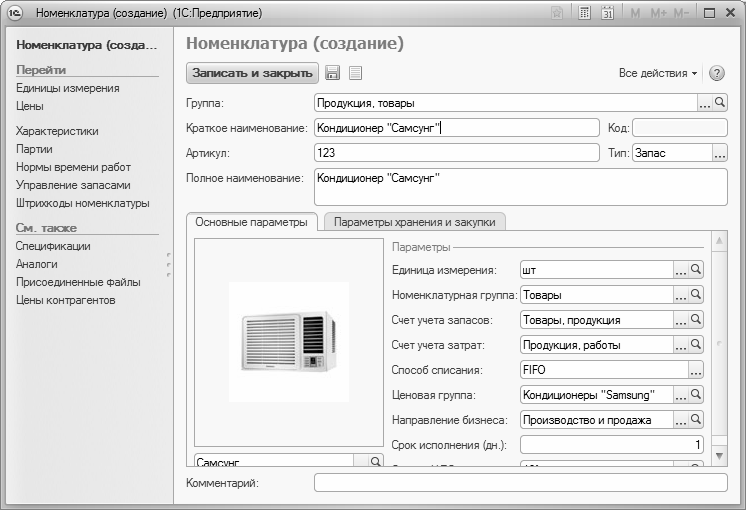Screen dimensions: 746x510
Task: Choose Группа with the ellipsis button
Action: 705,102
